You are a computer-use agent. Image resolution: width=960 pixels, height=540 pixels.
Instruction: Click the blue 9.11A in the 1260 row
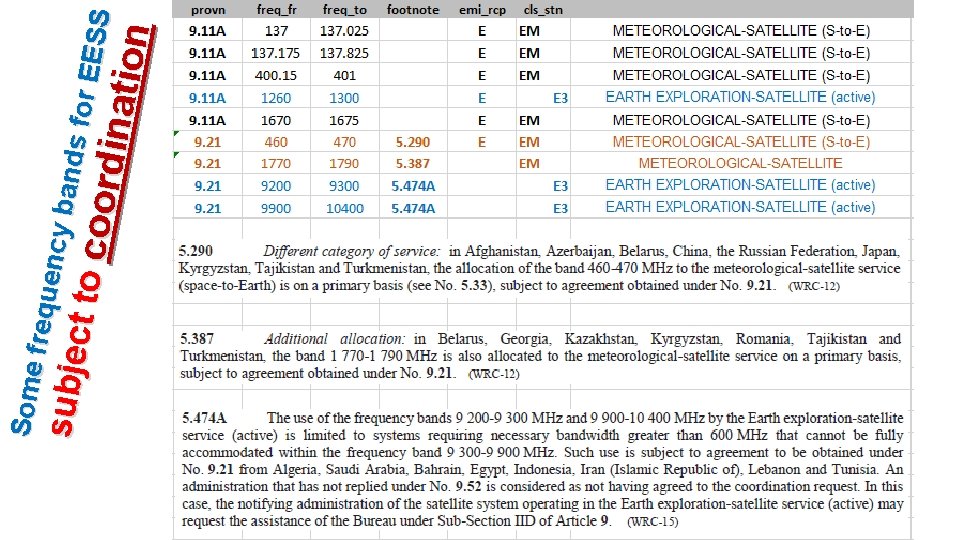[x=207, y=98]
